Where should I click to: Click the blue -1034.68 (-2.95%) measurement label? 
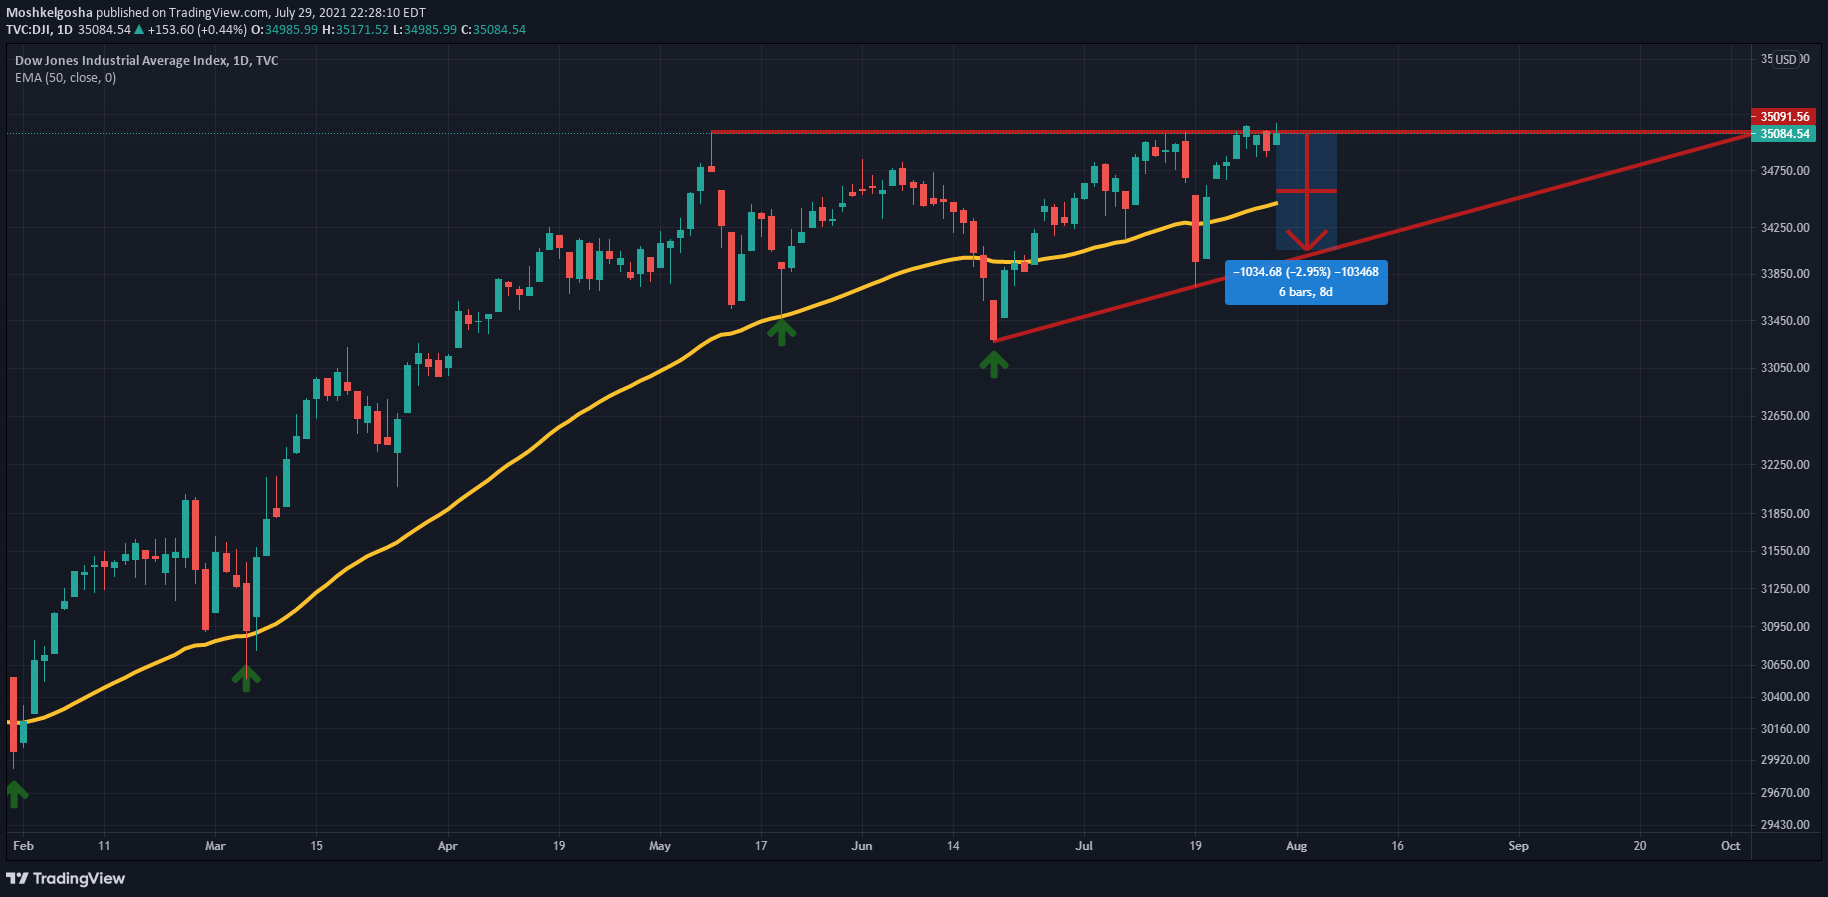[1306, 272]
